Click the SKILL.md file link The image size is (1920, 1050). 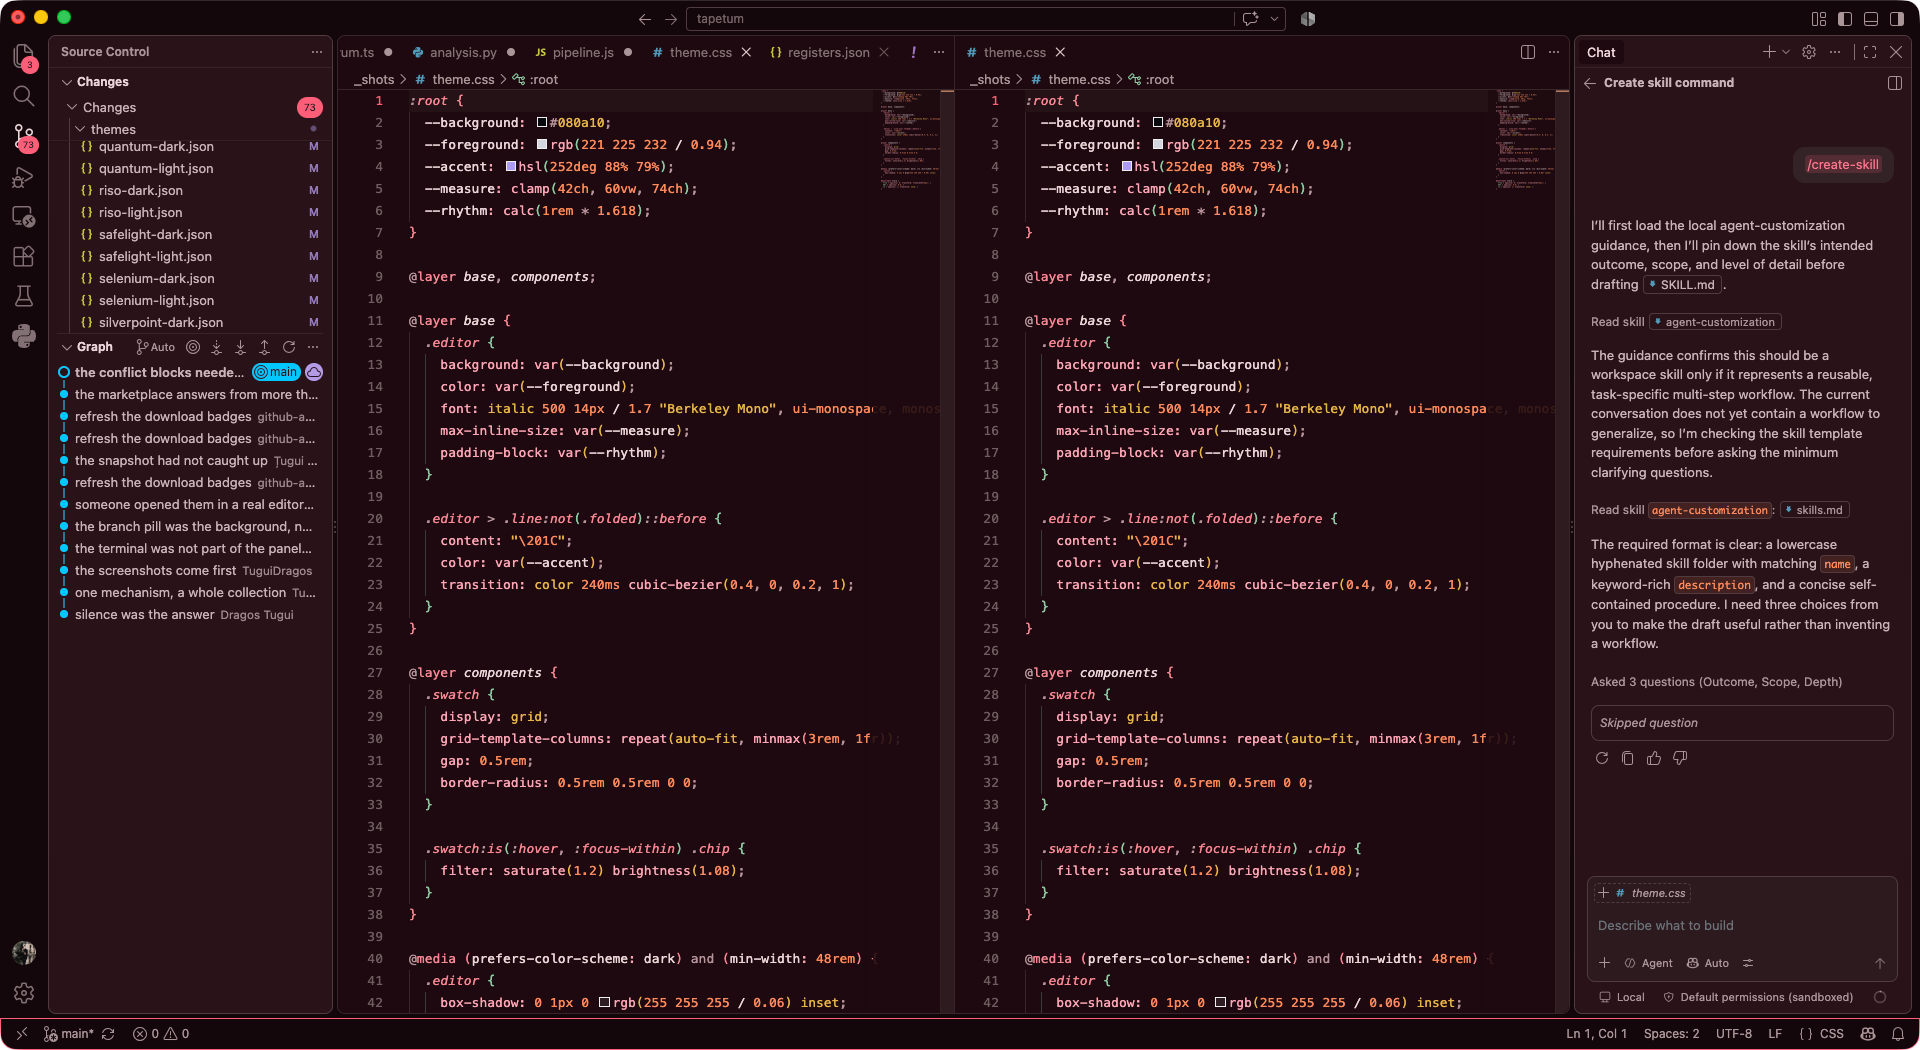click(1681, 285)
